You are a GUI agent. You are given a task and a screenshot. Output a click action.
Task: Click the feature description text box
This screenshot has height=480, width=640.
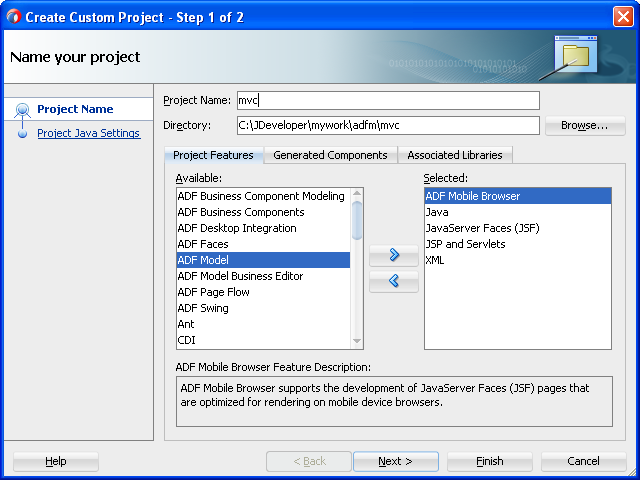point(394,402)
